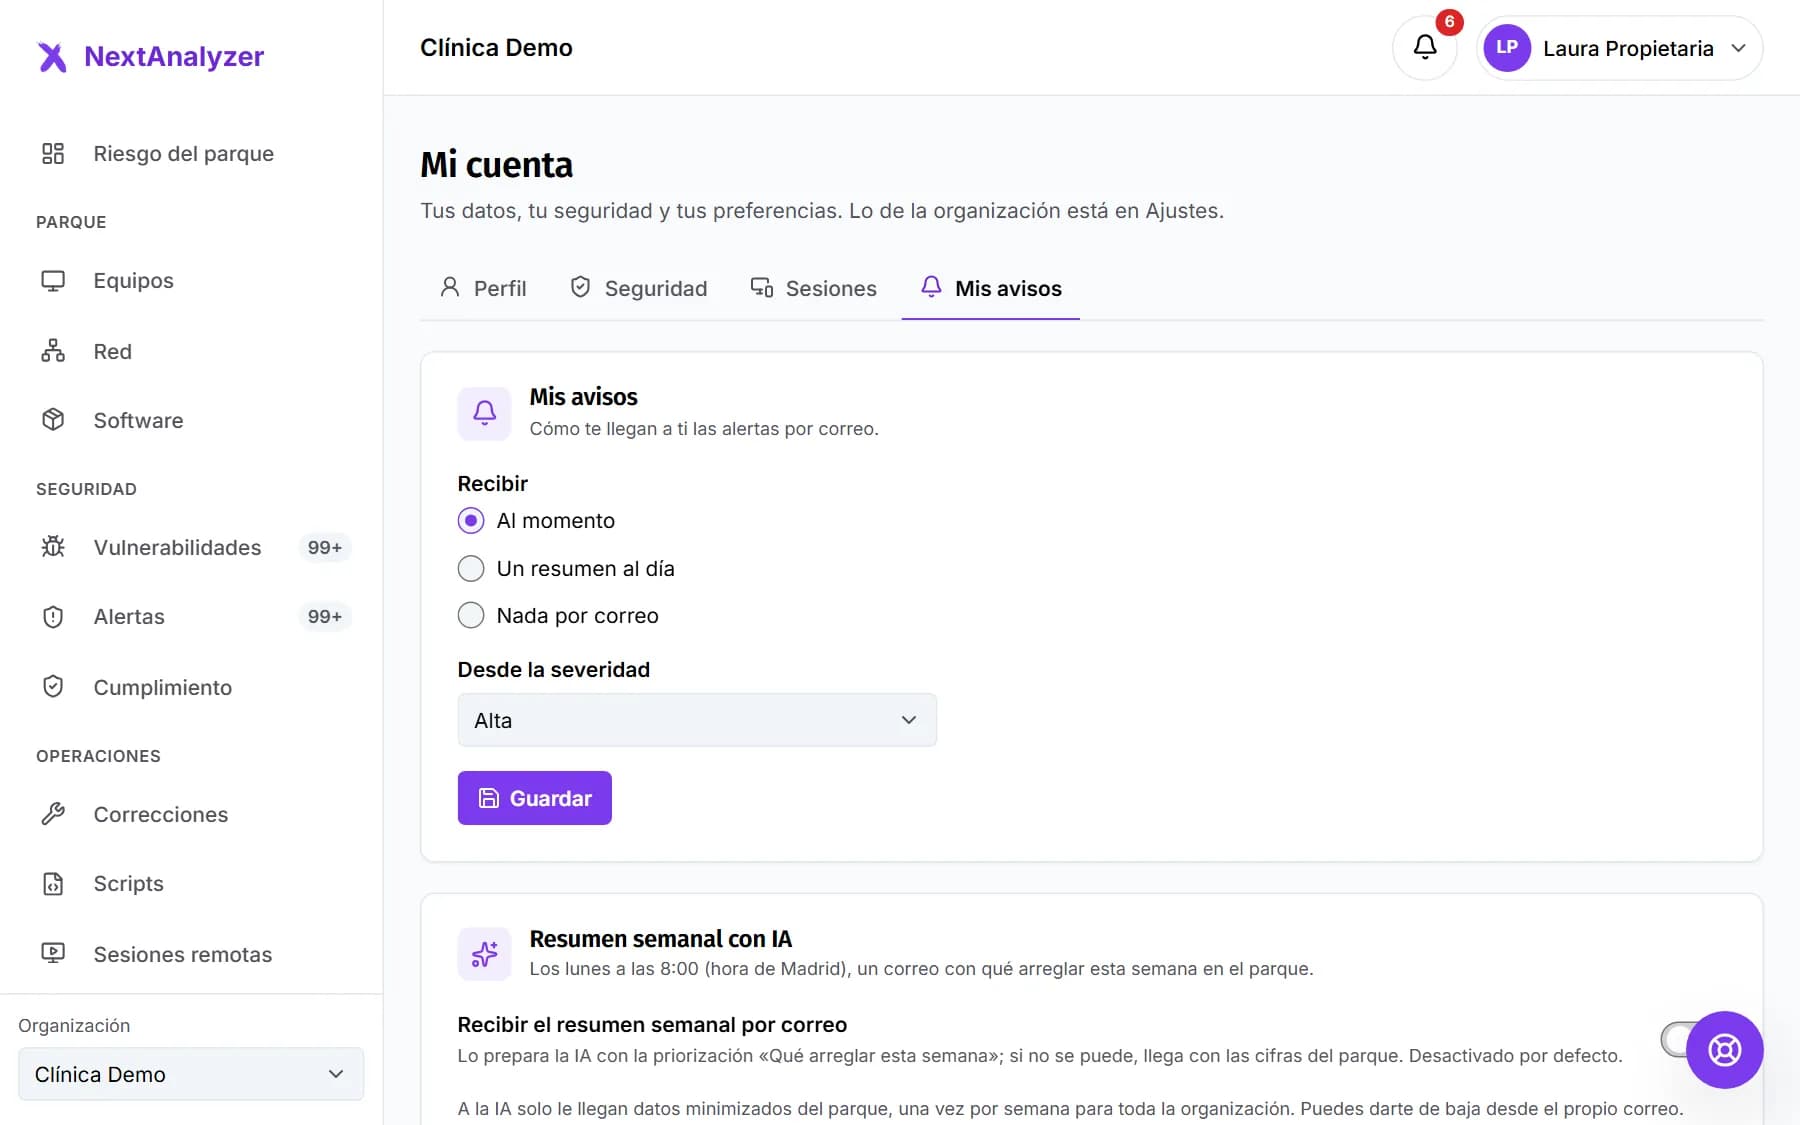Choose Nada por correo radio option

pos(471,615)
